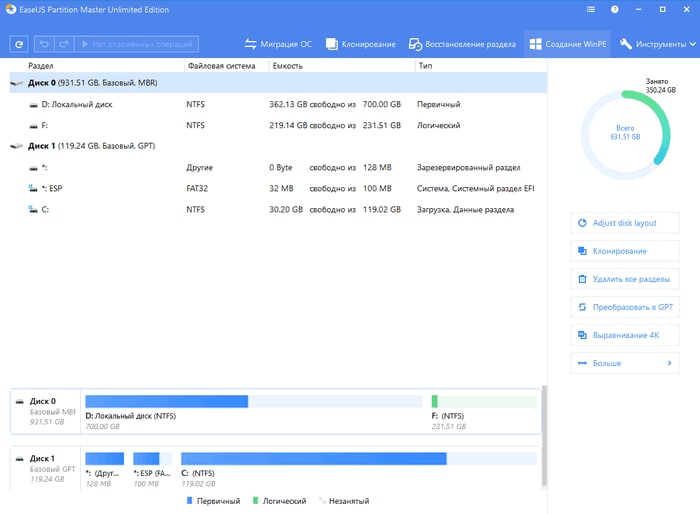
Task: Click the drive icon beside Диск 1 row
Action: (17, 146)
